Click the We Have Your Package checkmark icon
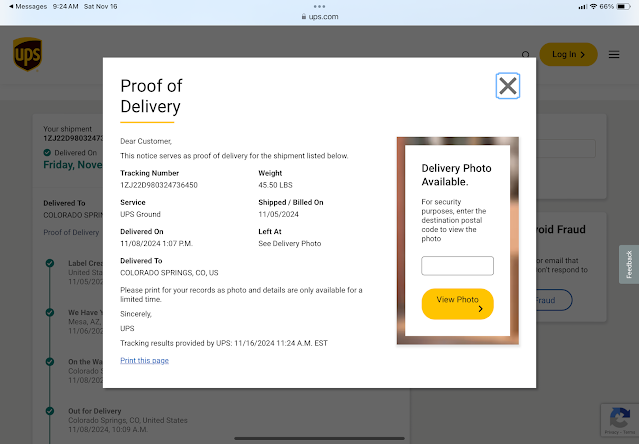 pyautogui.click(x=50, y=312)
